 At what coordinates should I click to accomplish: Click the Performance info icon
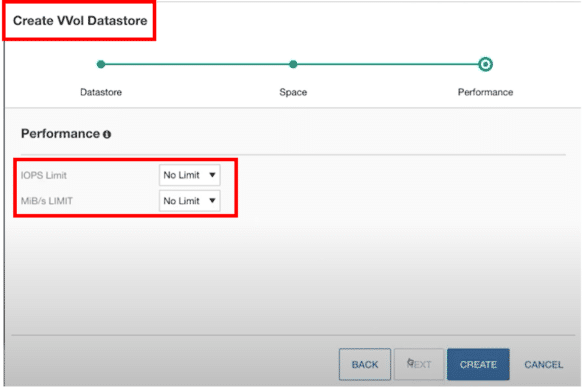click(107, 134)
